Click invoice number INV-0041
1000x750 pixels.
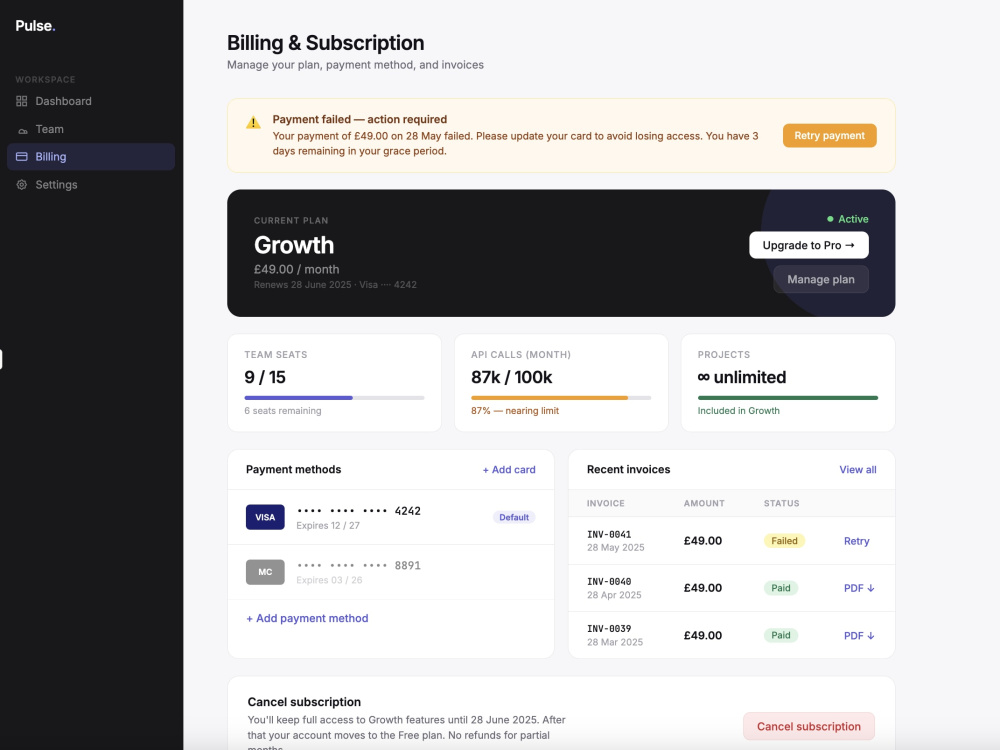point(609,534)
